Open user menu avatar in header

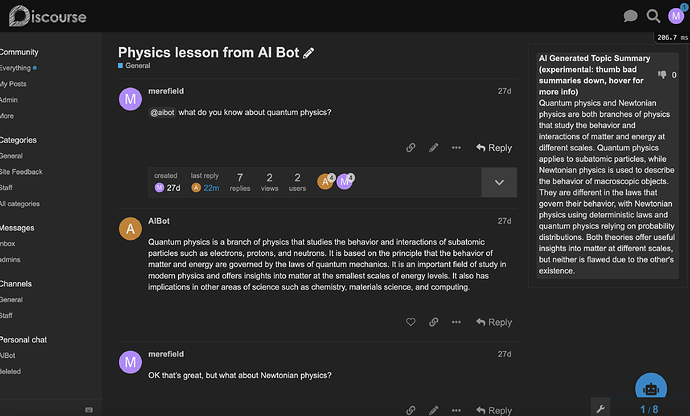coord(676,16)
